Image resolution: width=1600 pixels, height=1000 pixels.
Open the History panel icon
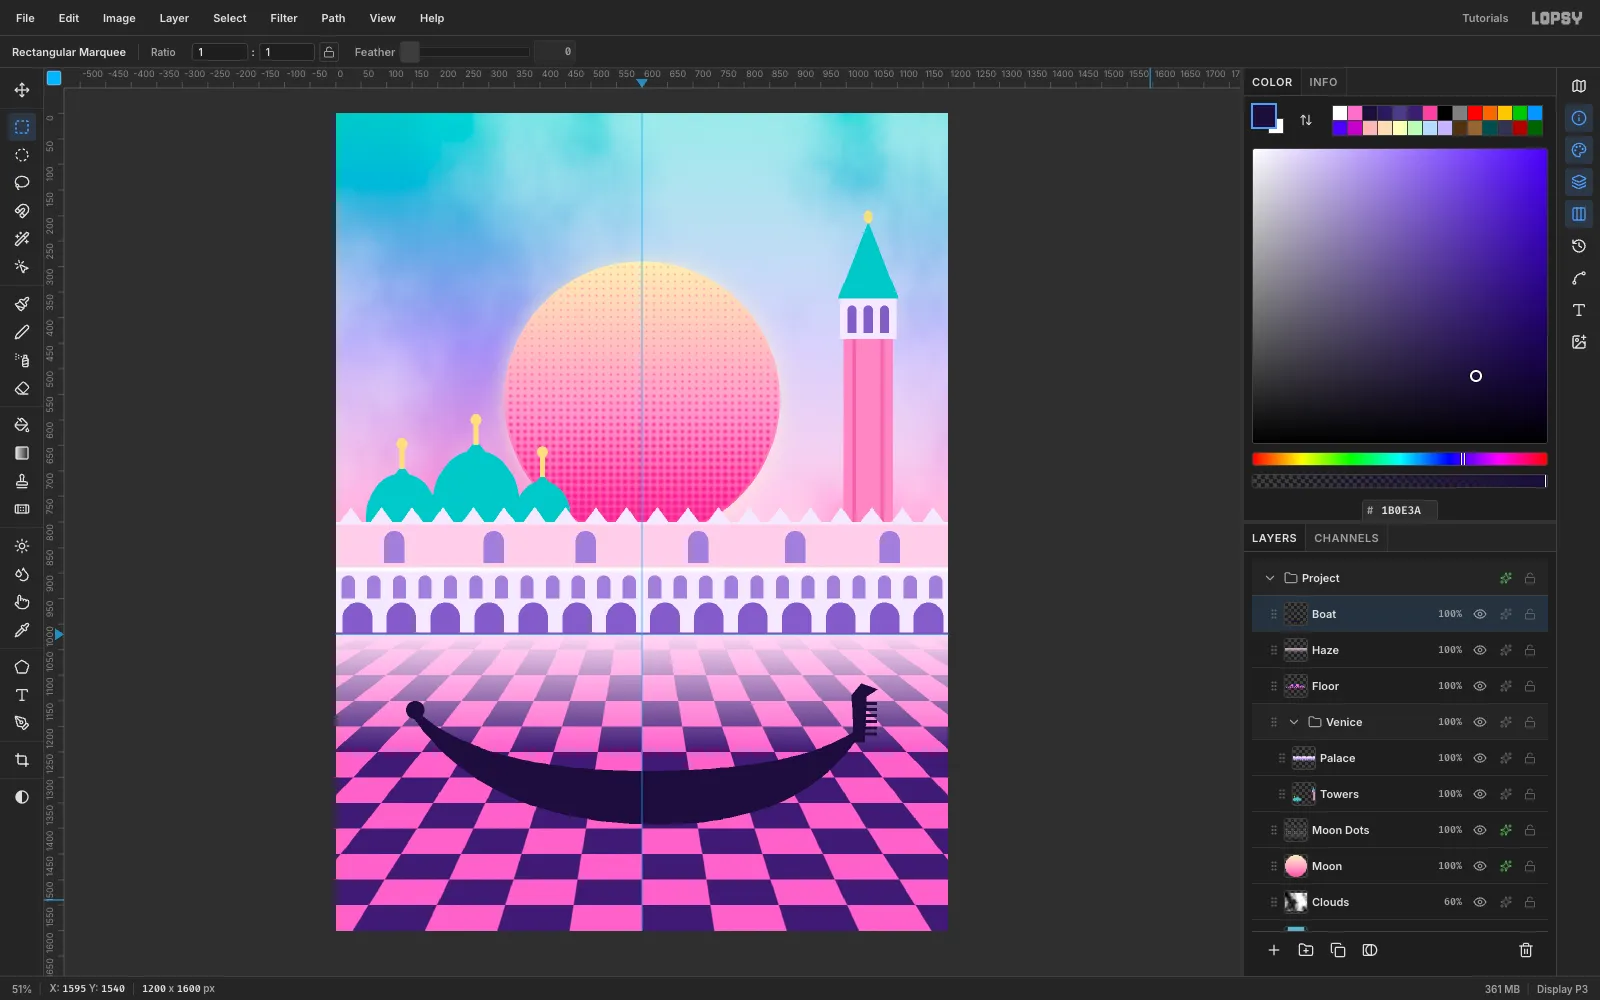pyautogui.click(x=1579, y=246)
